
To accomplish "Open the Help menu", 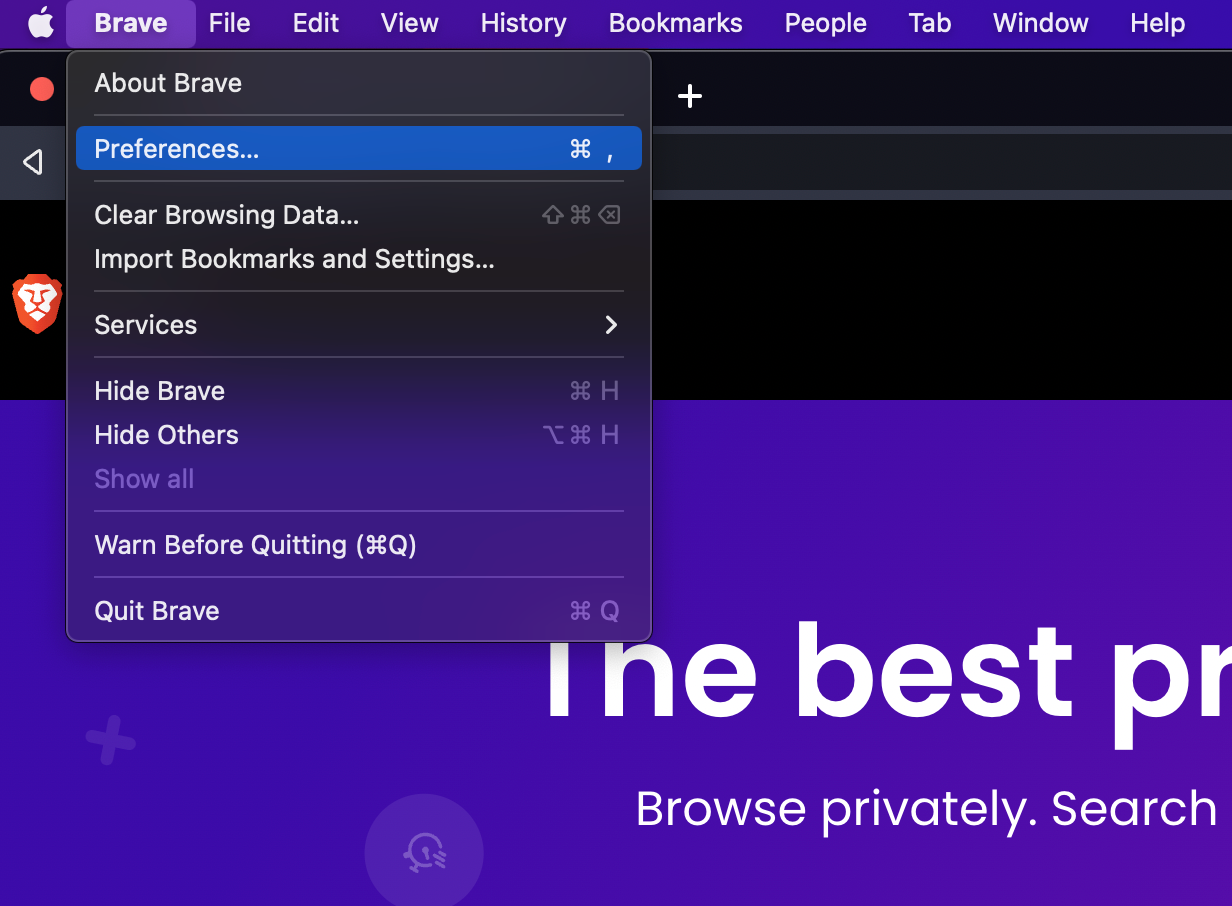I will 1158,23.
